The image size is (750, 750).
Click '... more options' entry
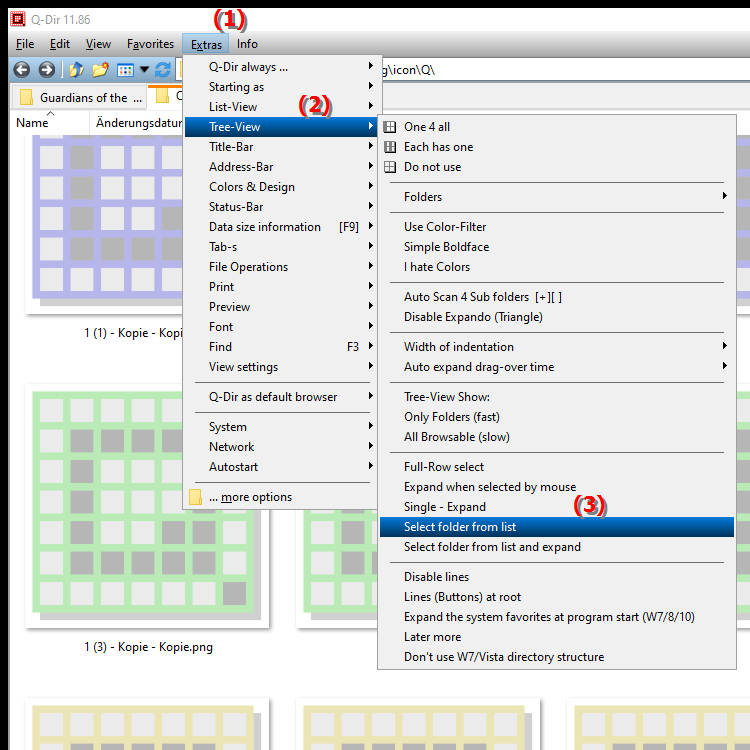pyautogui.click(x=282, y=497)
